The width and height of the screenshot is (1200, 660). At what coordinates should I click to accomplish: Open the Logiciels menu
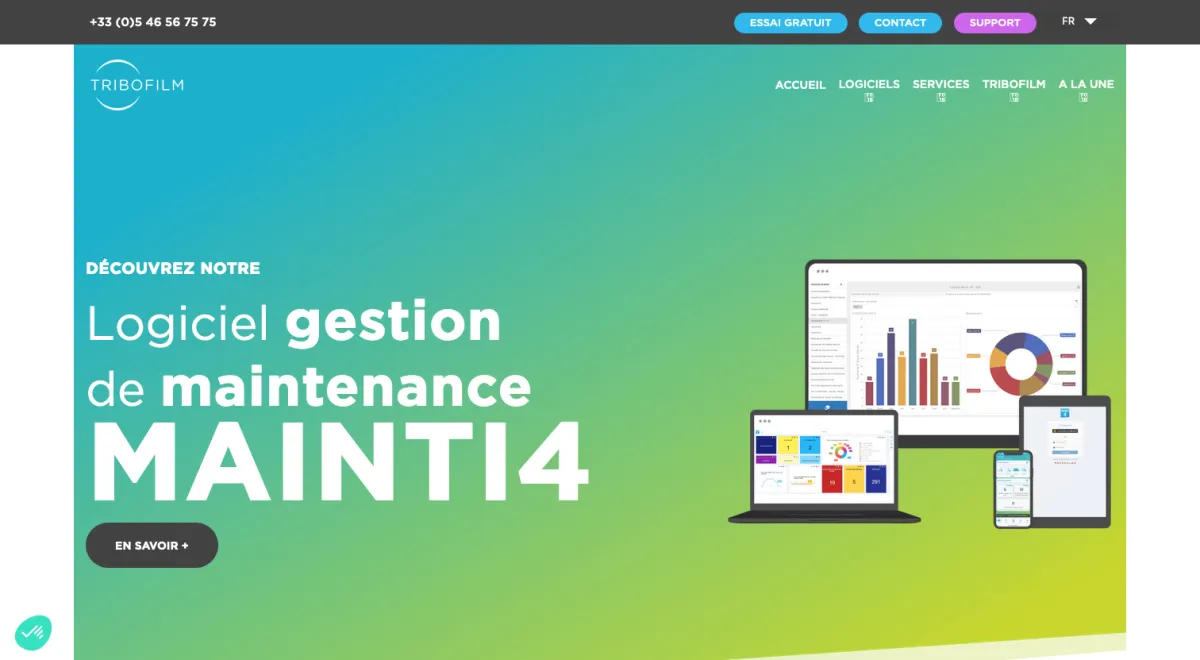[869, 84]
